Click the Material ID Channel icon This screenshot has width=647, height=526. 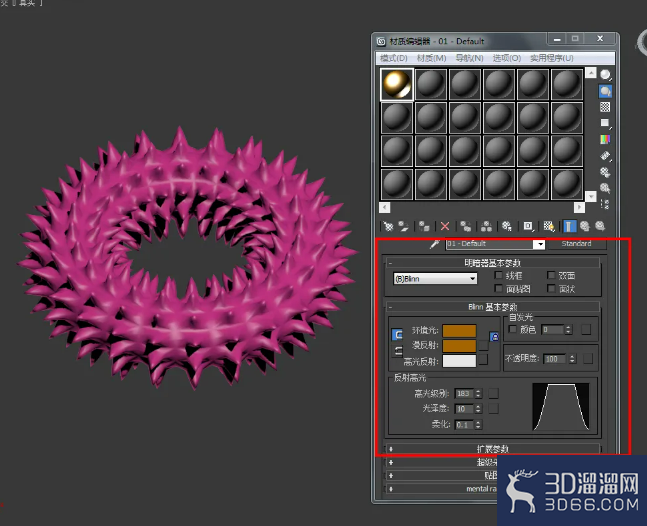pyautogui.click(x=528, y=226)
